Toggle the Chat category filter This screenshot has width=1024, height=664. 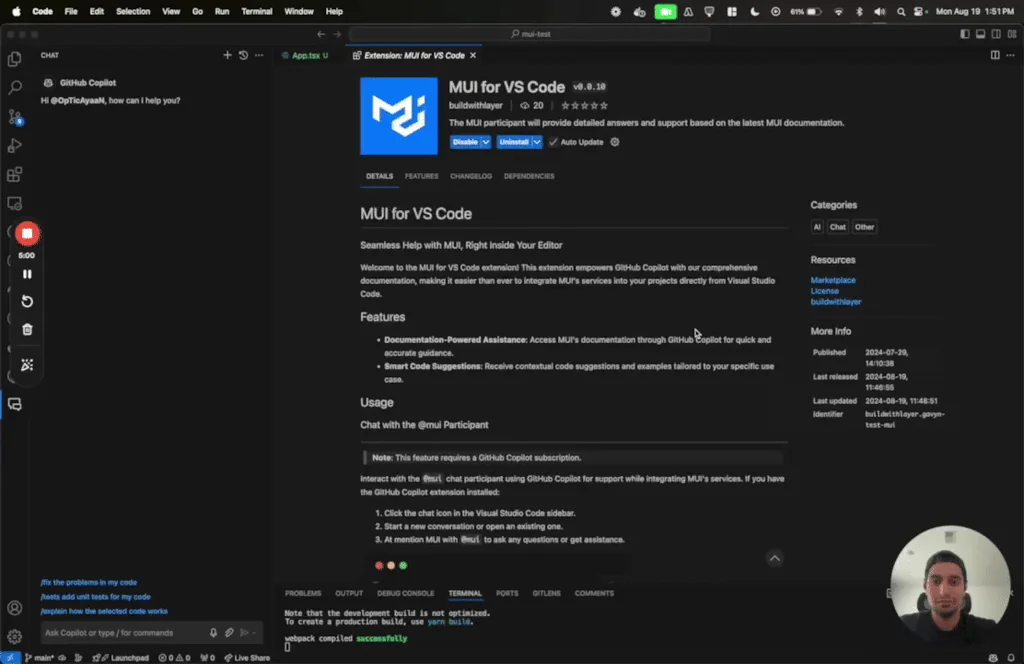pyautogui.click(x=837, y=226)
